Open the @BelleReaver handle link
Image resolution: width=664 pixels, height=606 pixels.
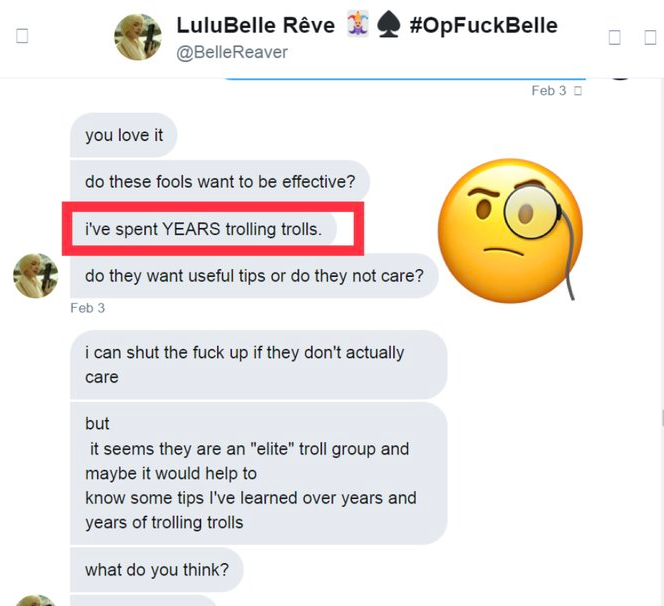(x=232, y=53)
